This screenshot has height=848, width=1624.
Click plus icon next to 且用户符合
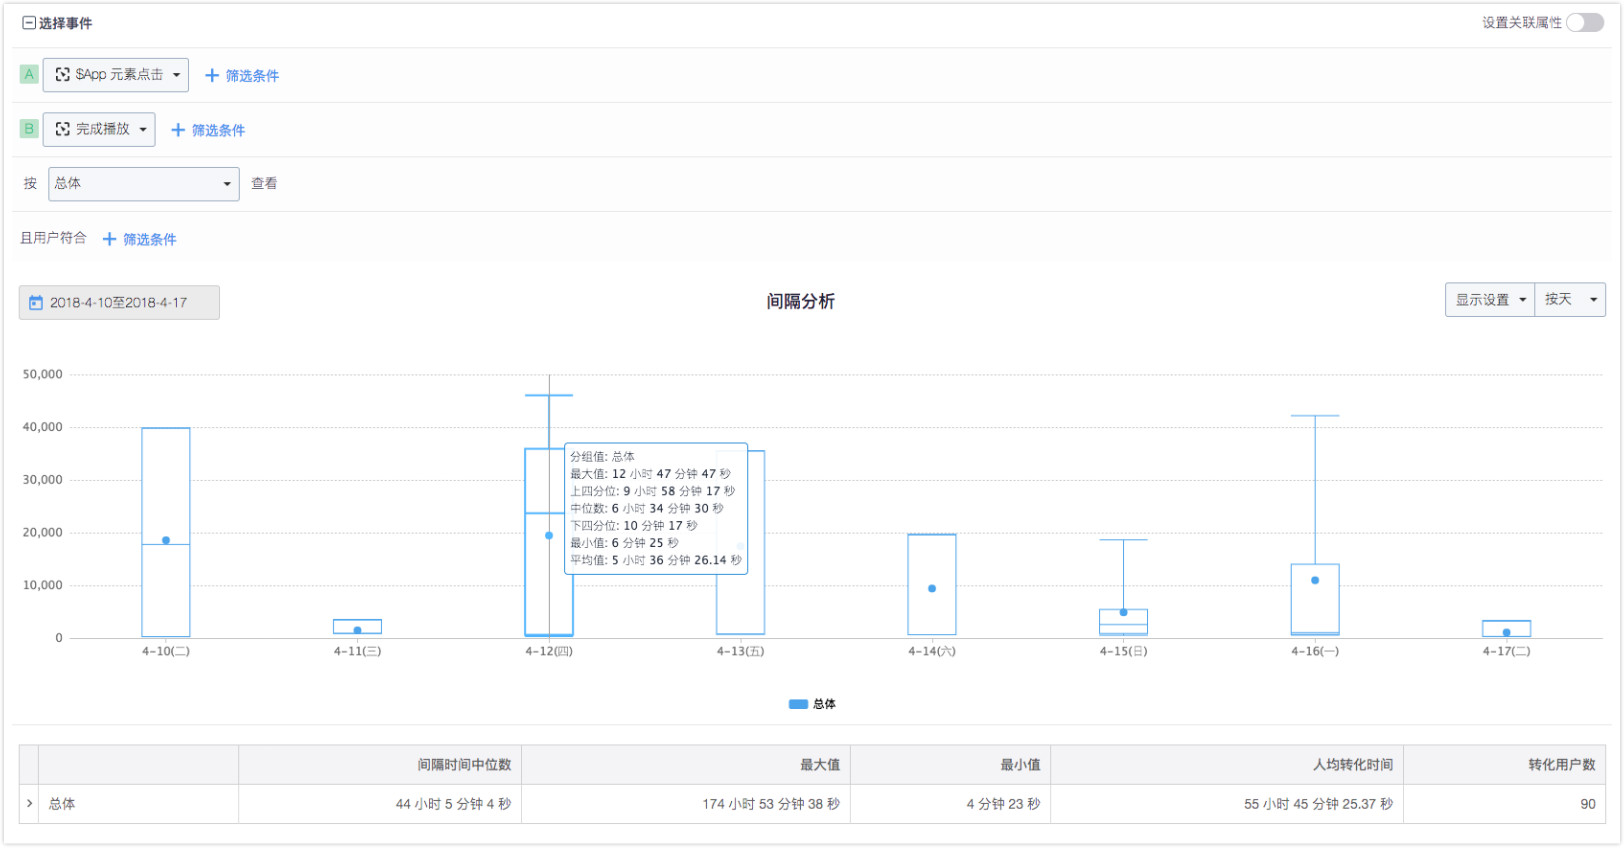point(110,239)
